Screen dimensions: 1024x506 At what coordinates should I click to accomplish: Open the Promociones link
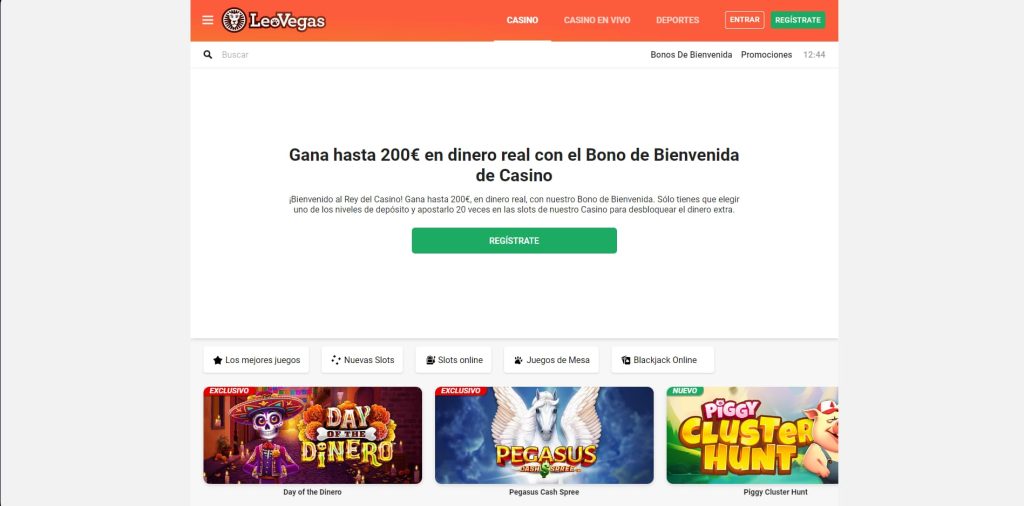click(766, 55)
